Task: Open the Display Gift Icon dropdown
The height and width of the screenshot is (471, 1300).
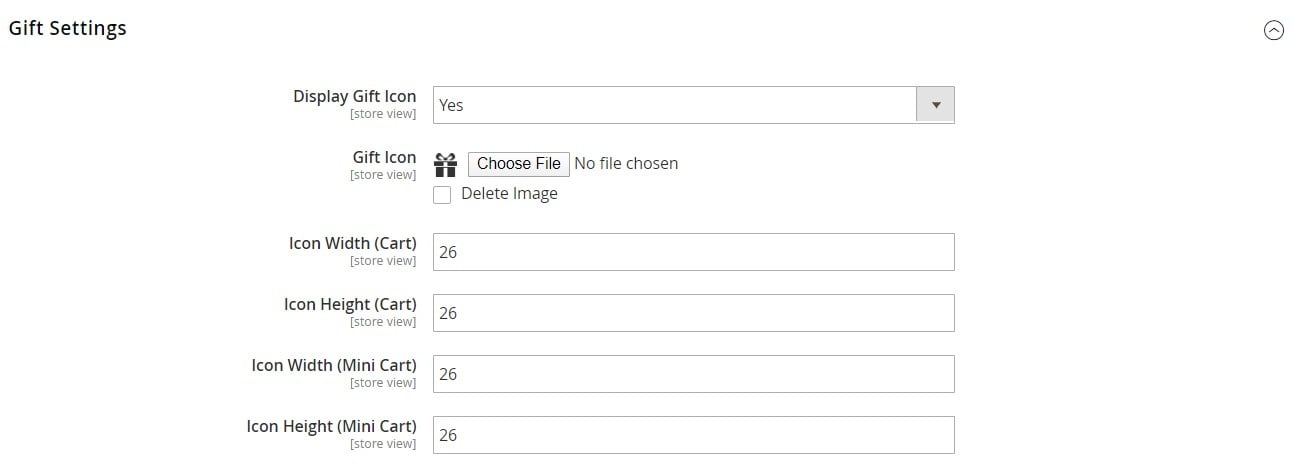Action: point(693,105)
